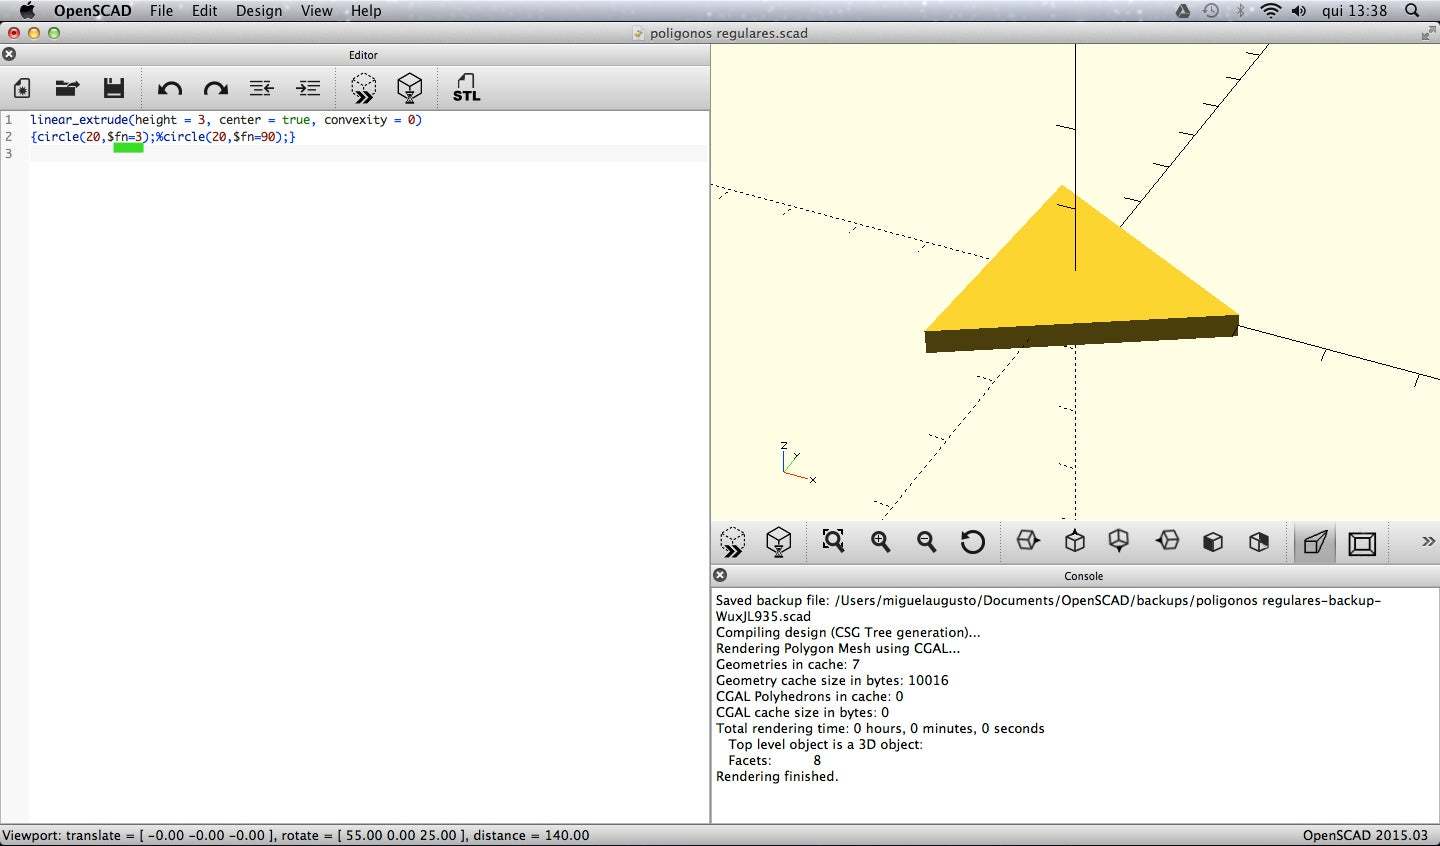Render the design from editor toolbar

point(409,88)
